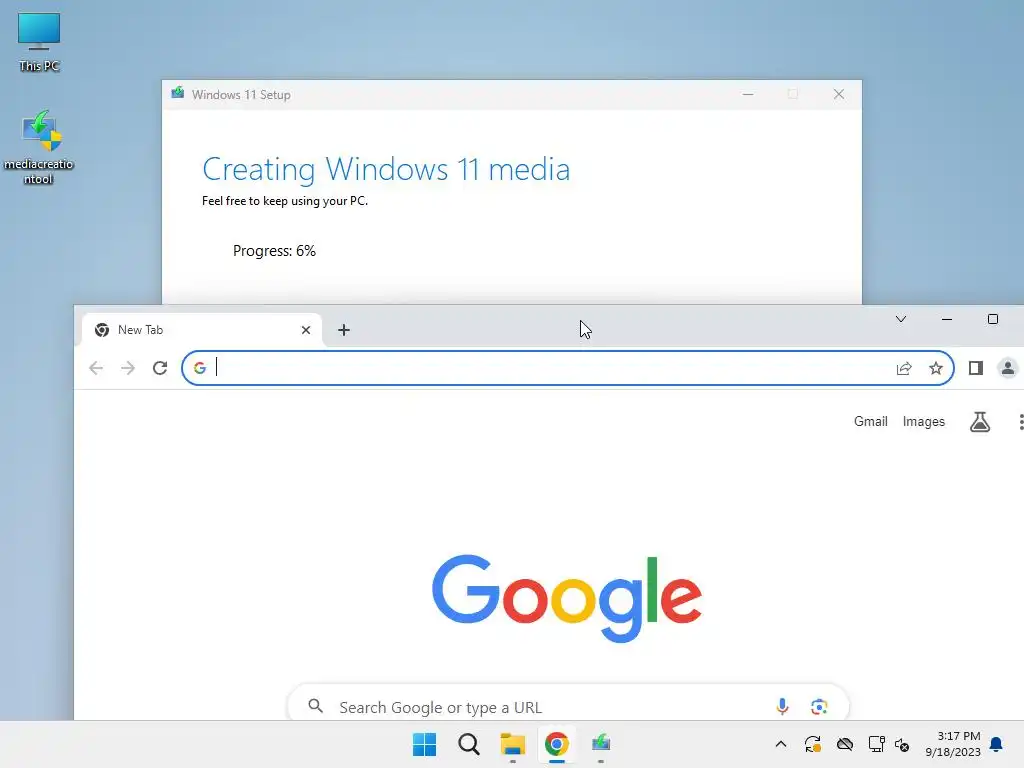The height and width of the screenshot is (768, 1024).
Task: Open Gmail link
Action: [871, 422]
